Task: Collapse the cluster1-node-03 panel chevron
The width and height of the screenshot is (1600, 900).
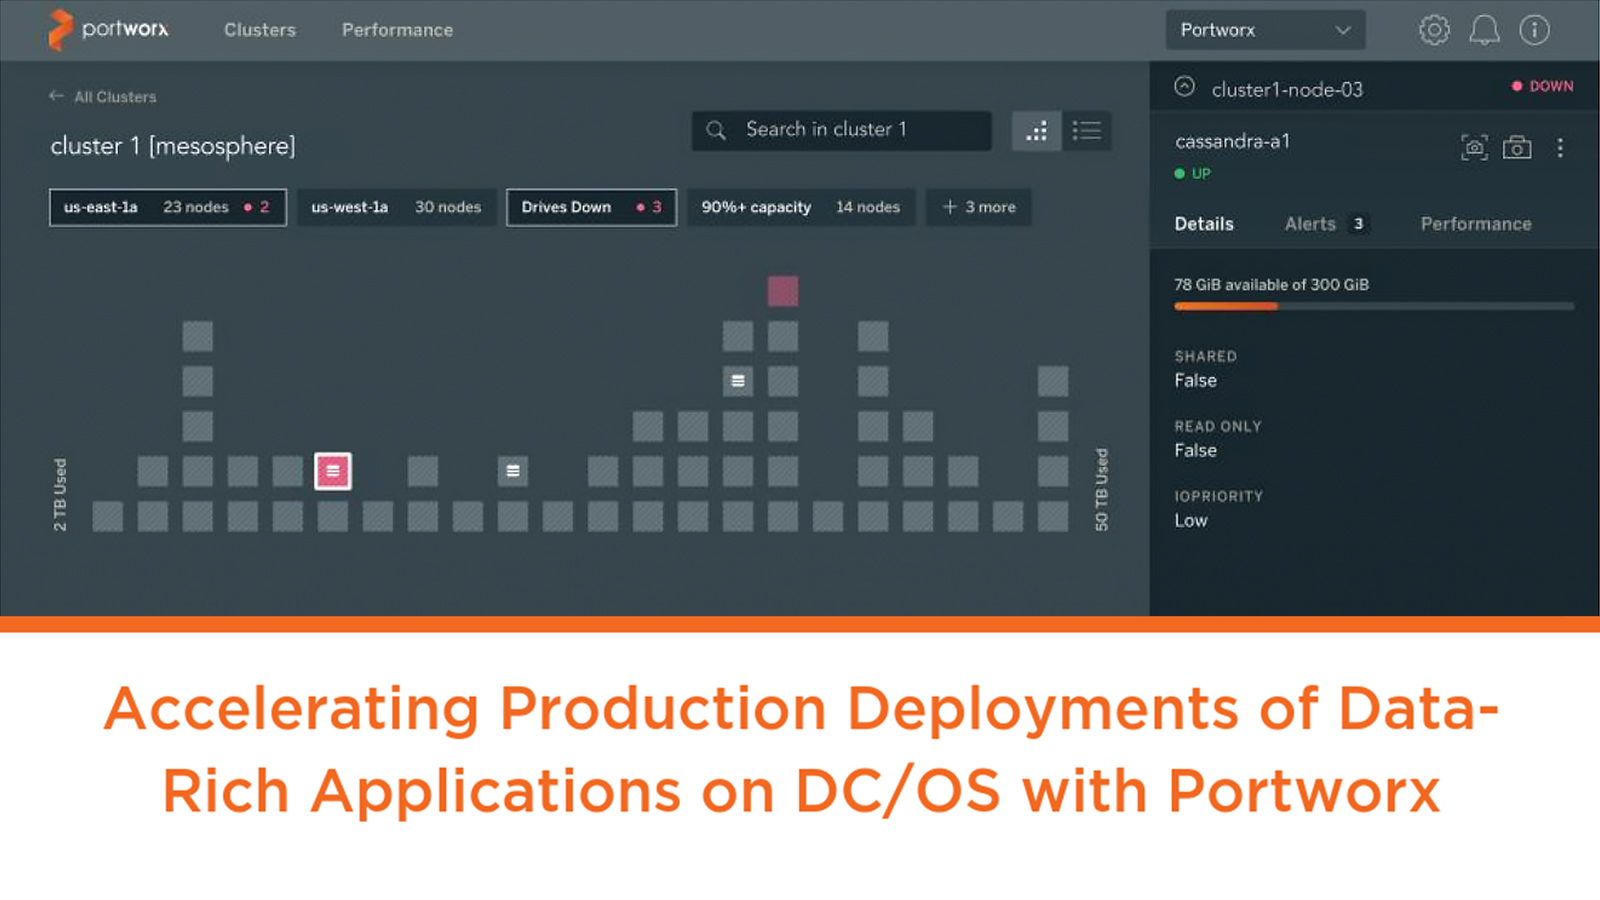Action: pyautogui.click(x=1185, y=87)
